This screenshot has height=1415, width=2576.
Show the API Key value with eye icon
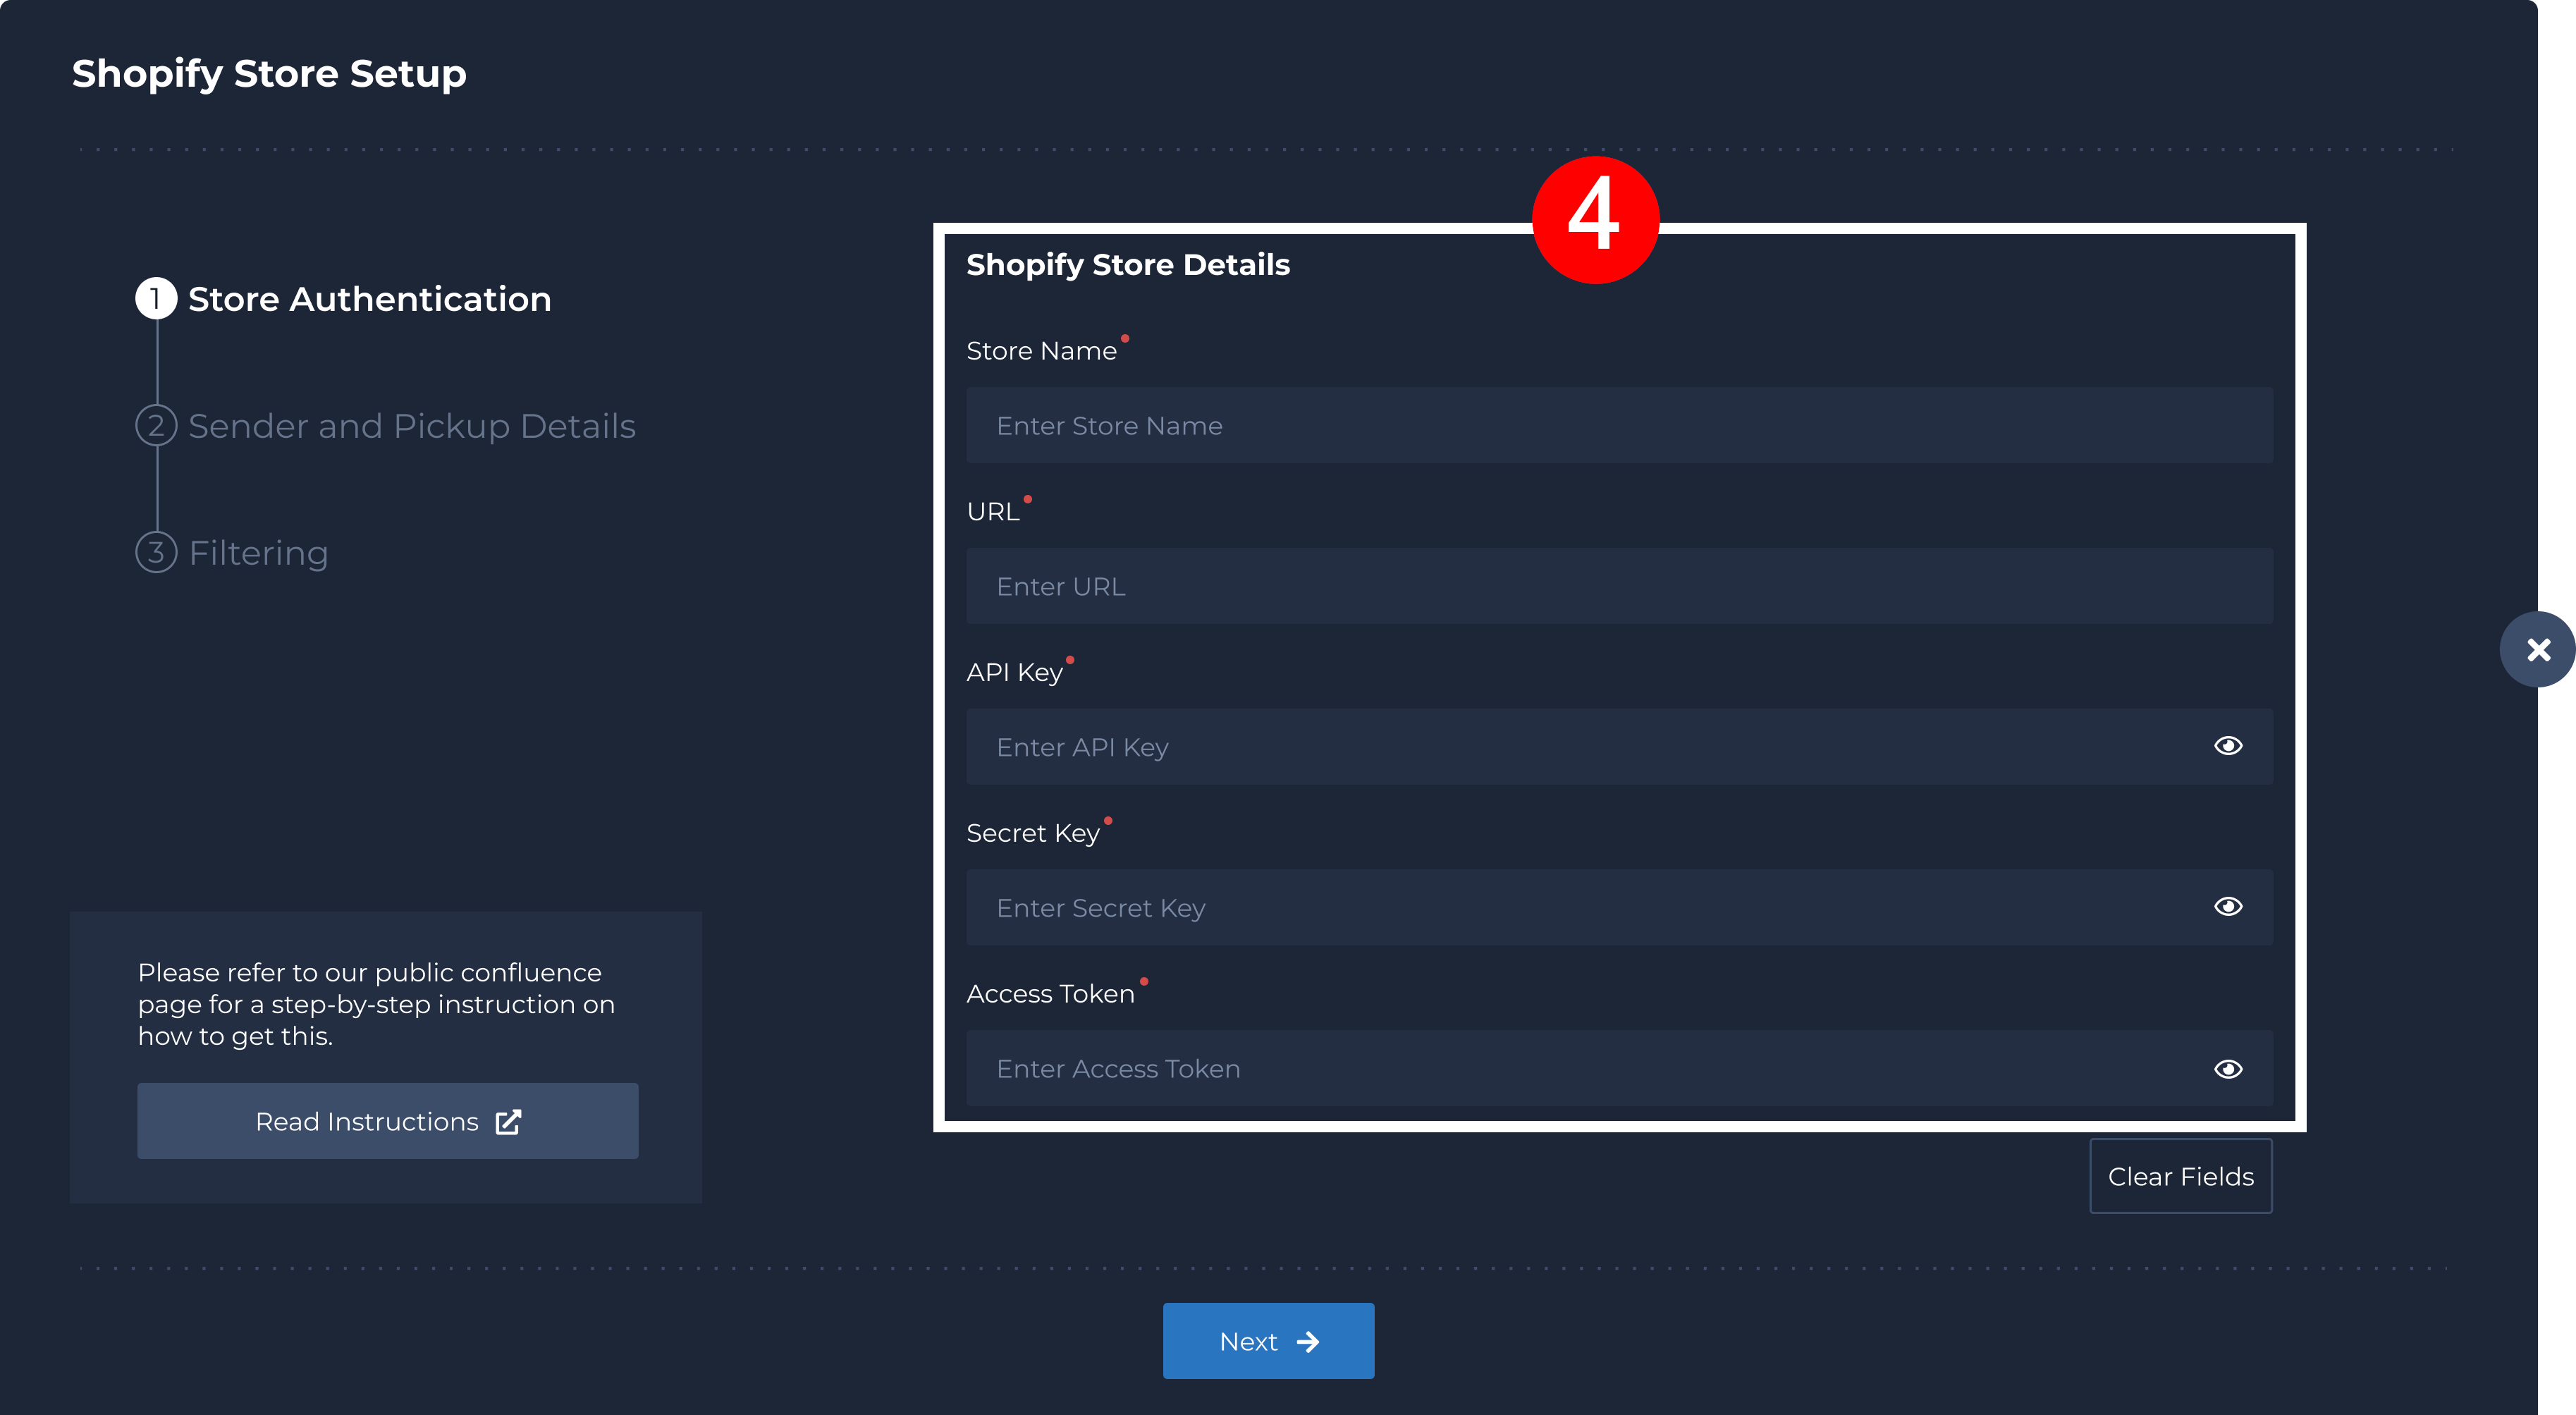[x=2228, y=746]
